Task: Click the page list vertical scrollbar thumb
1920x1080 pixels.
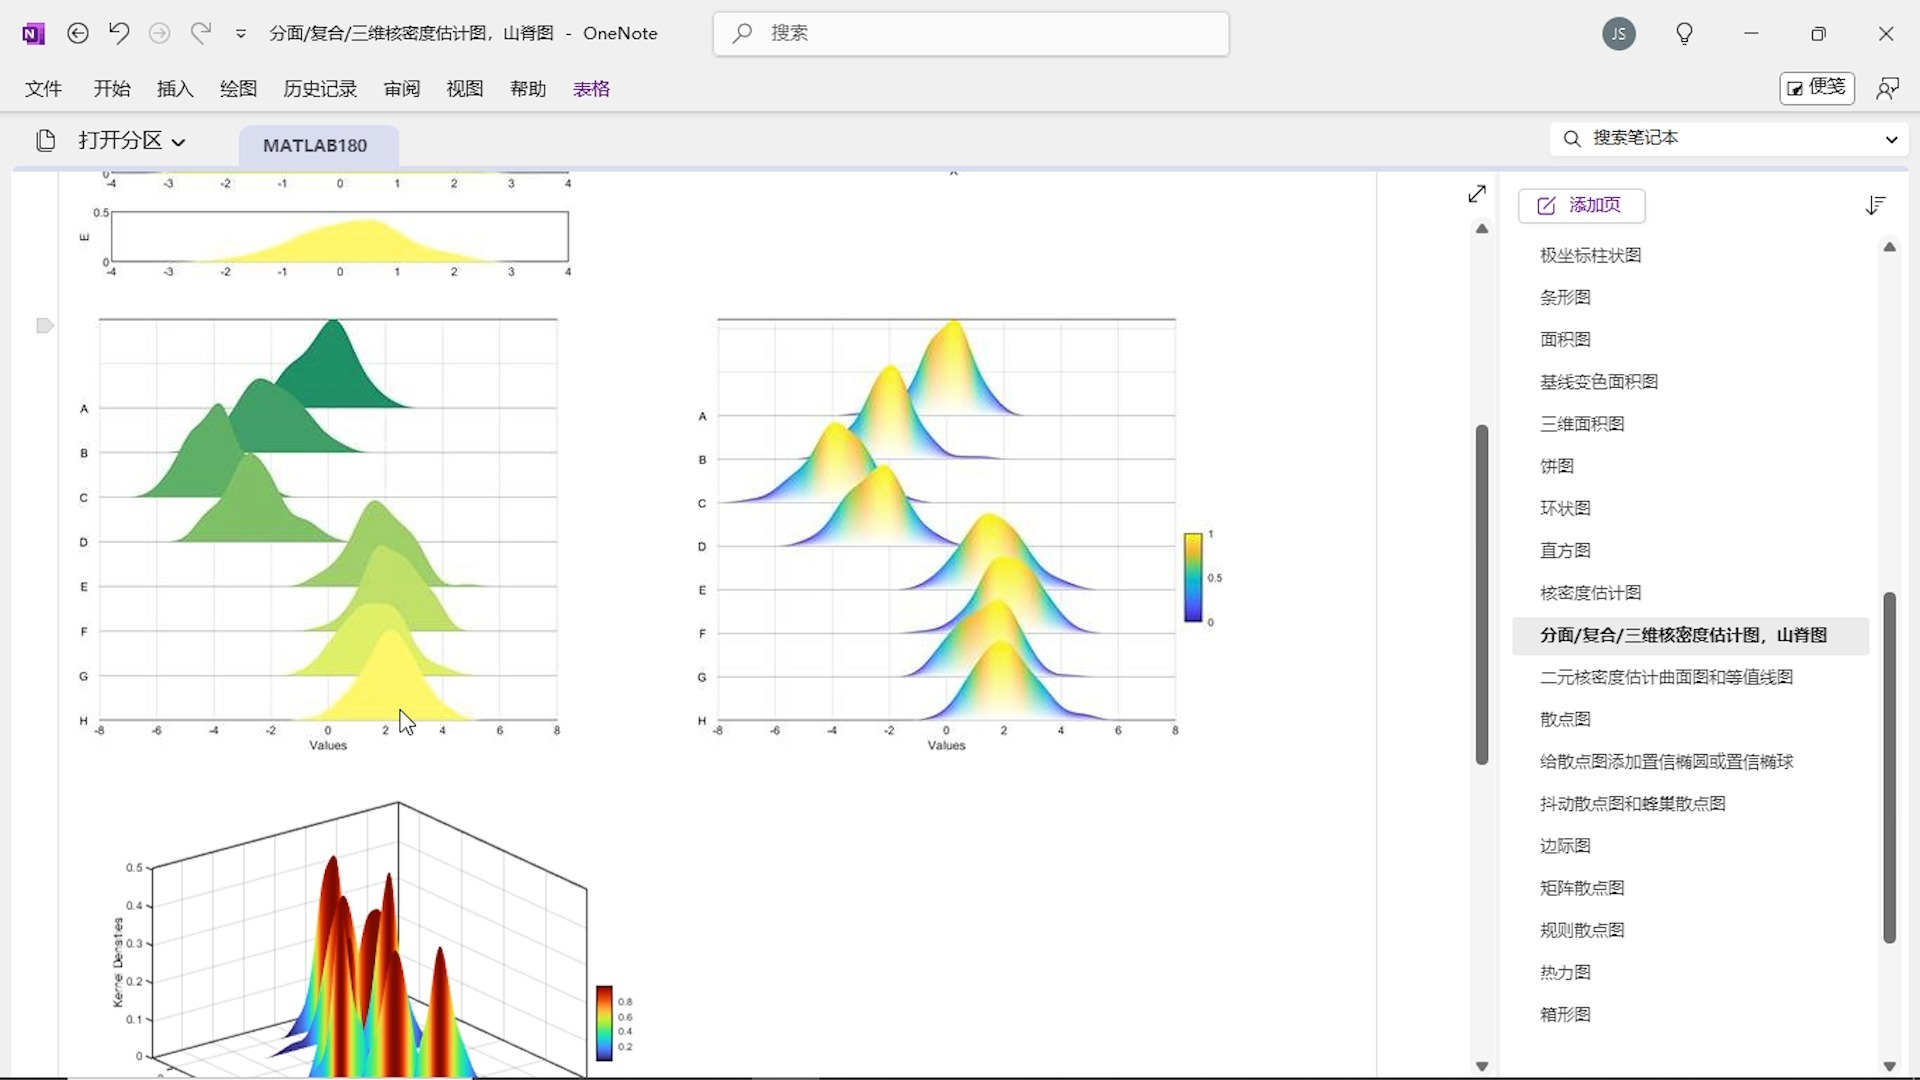Action: pos(1889,767)
